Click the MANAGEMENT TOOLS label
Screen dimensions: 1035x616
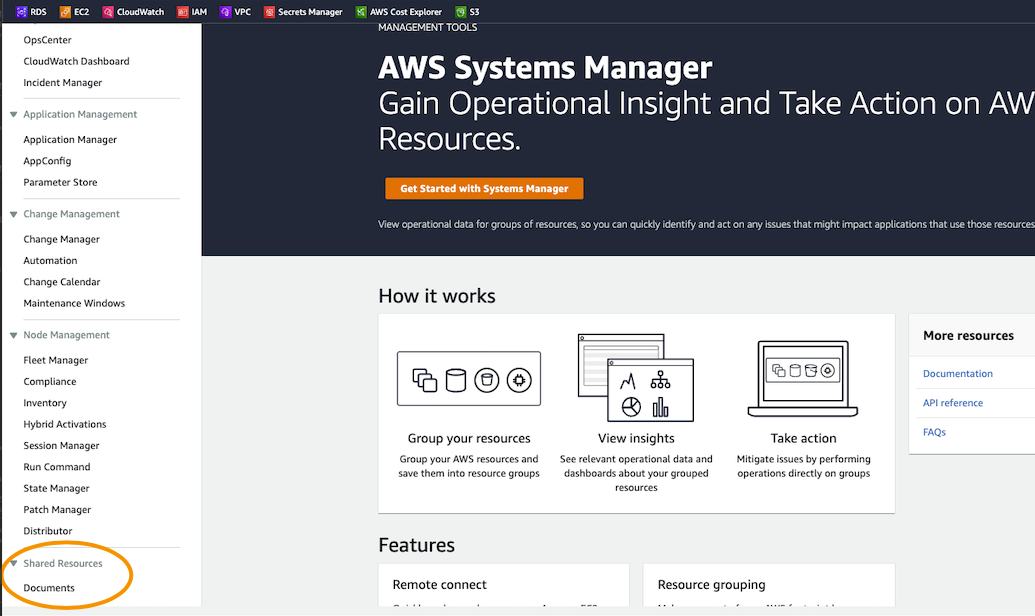tap(428, 28)
